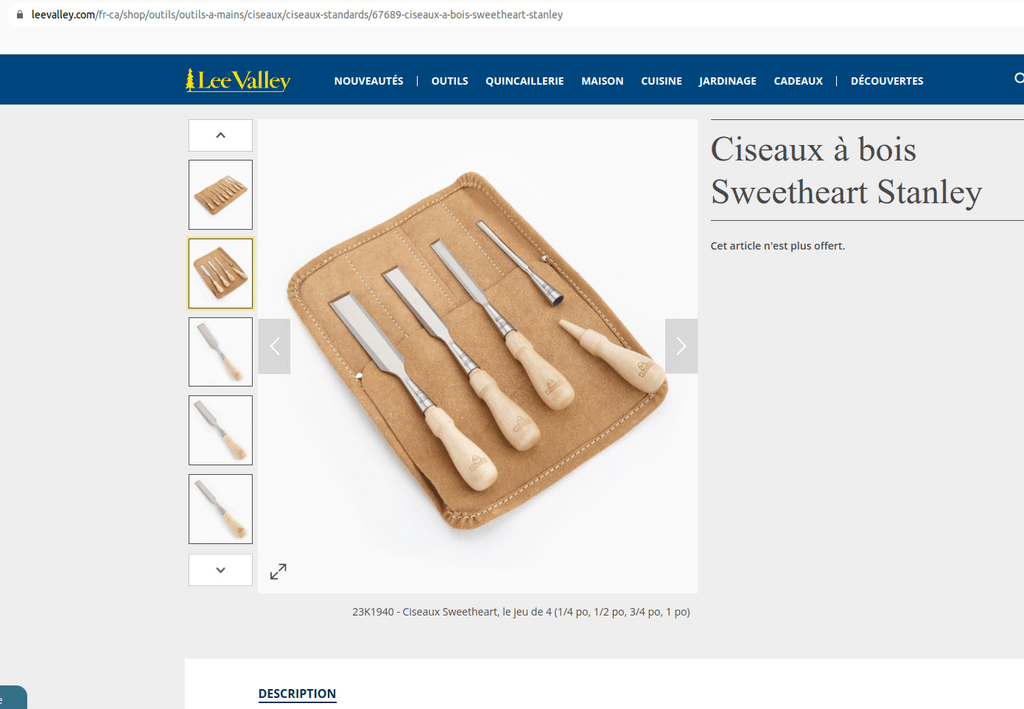
Task: Select the highlighted four-chisel set thumbnail
Action: pyautogui.click(x=221, y=274)
